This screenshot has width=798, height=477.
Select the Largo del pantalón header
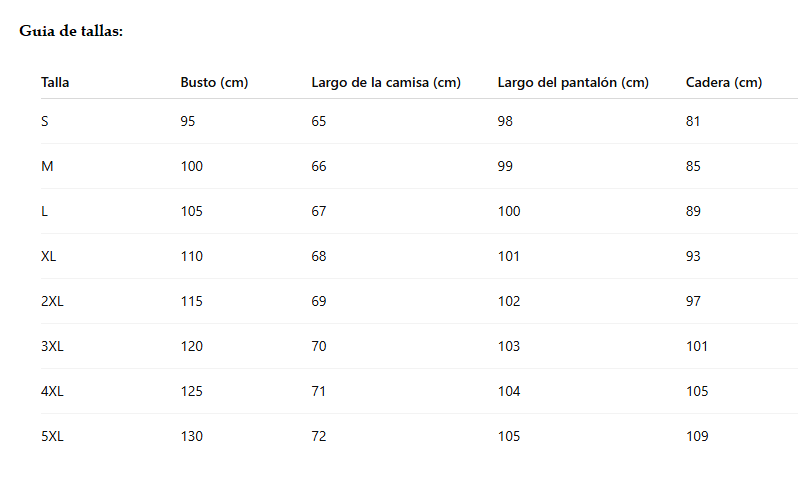573,82
